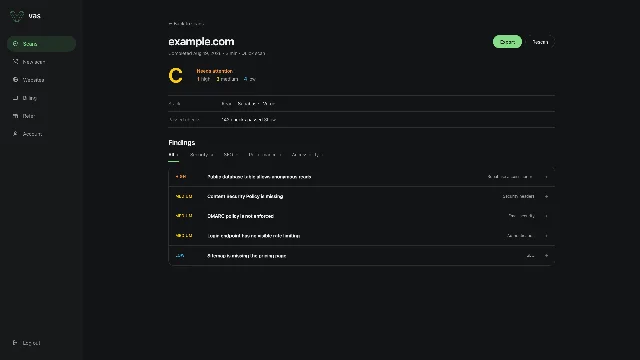Click the Rescan button

(540, 42)
